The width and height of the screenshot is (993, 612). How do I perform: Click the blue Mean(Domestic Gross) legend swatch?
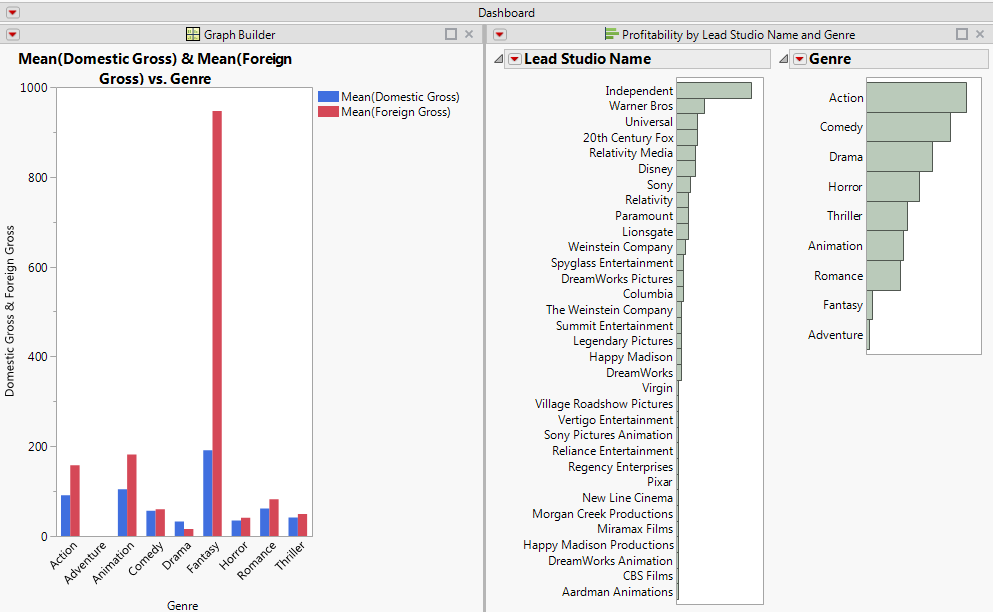328,96
